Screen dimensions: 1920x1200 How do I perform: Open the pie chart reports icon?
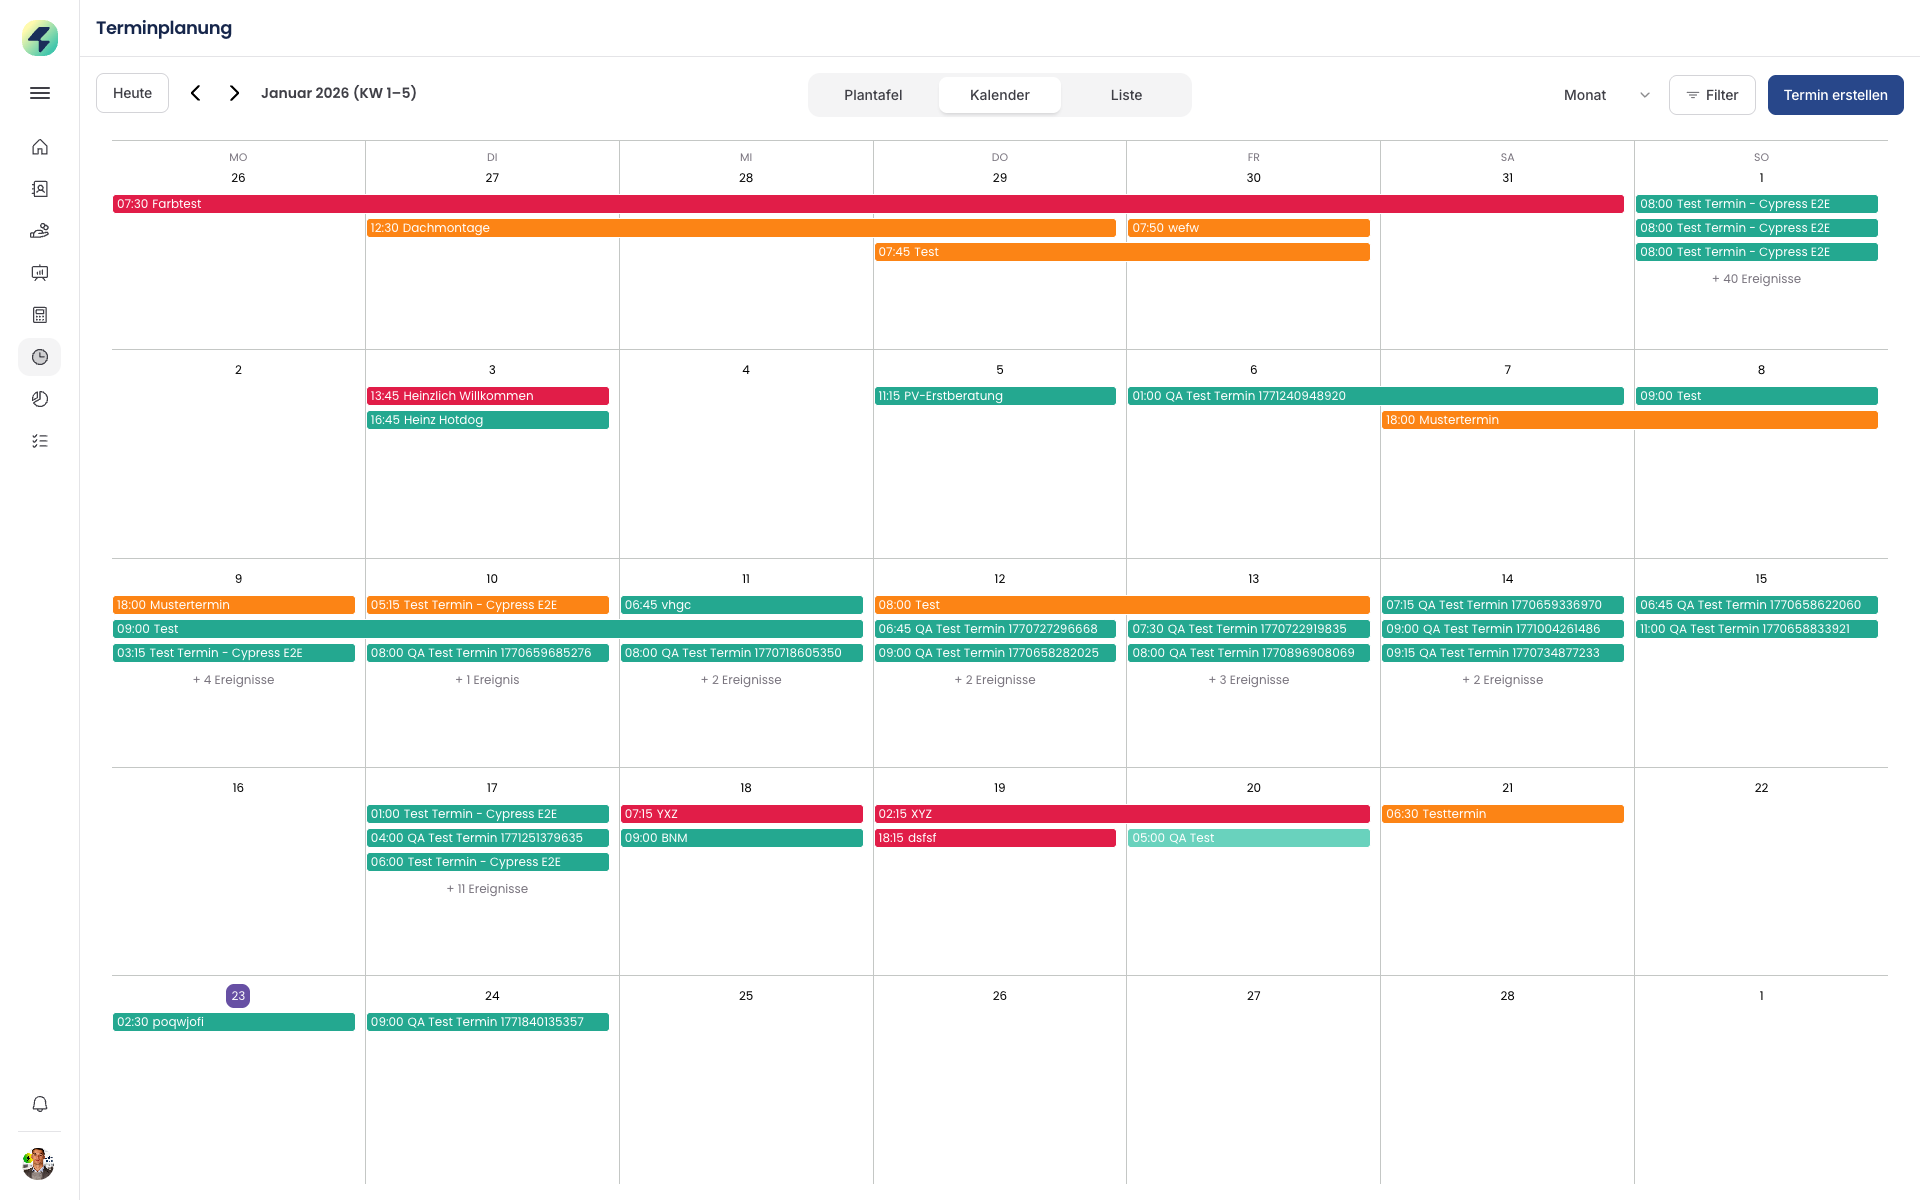[40, 399]
